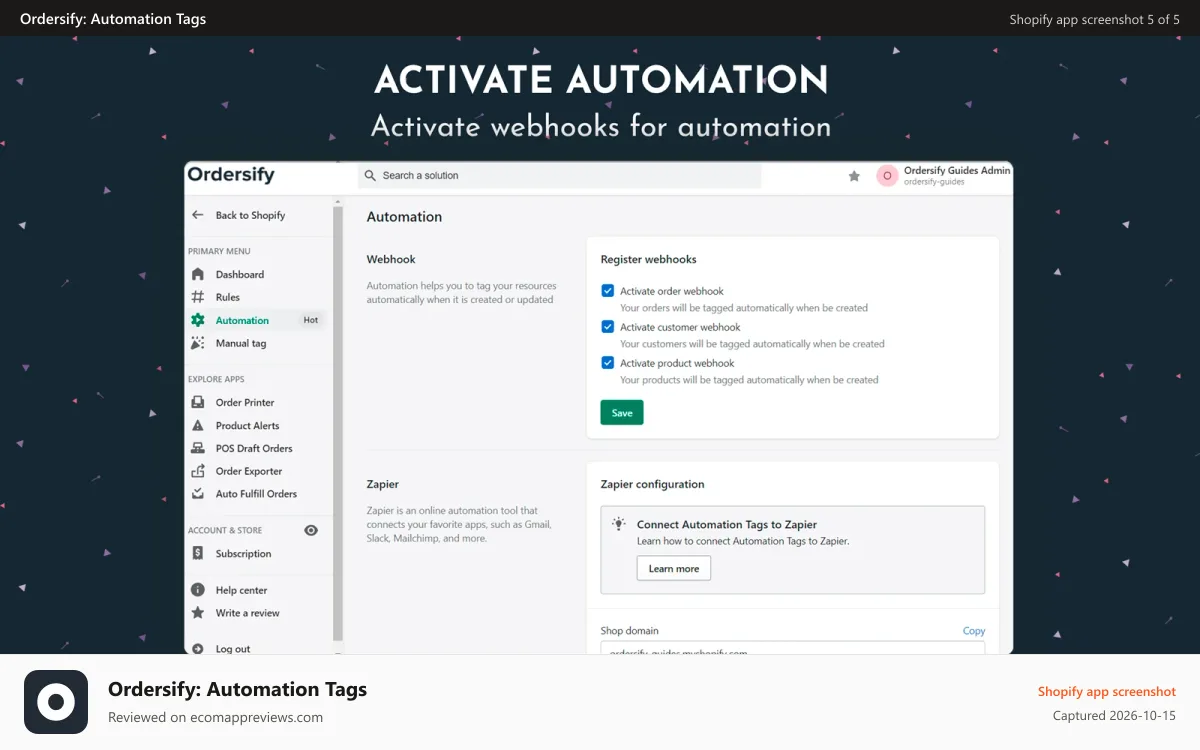Click the Subscription dollar icon
This screenshot has width=1200, height=750.
tap(197, 553)
